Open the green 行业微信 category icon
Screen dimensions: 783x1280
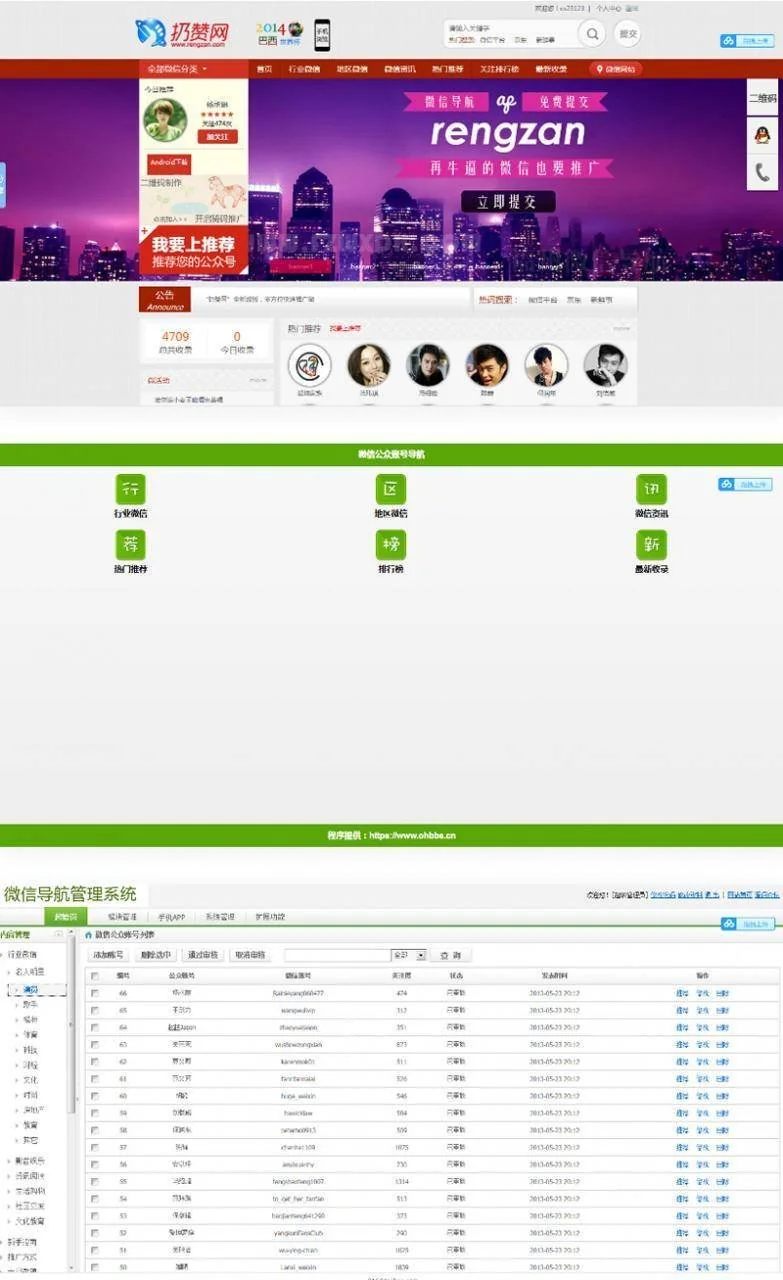click(x=131, y=489)
